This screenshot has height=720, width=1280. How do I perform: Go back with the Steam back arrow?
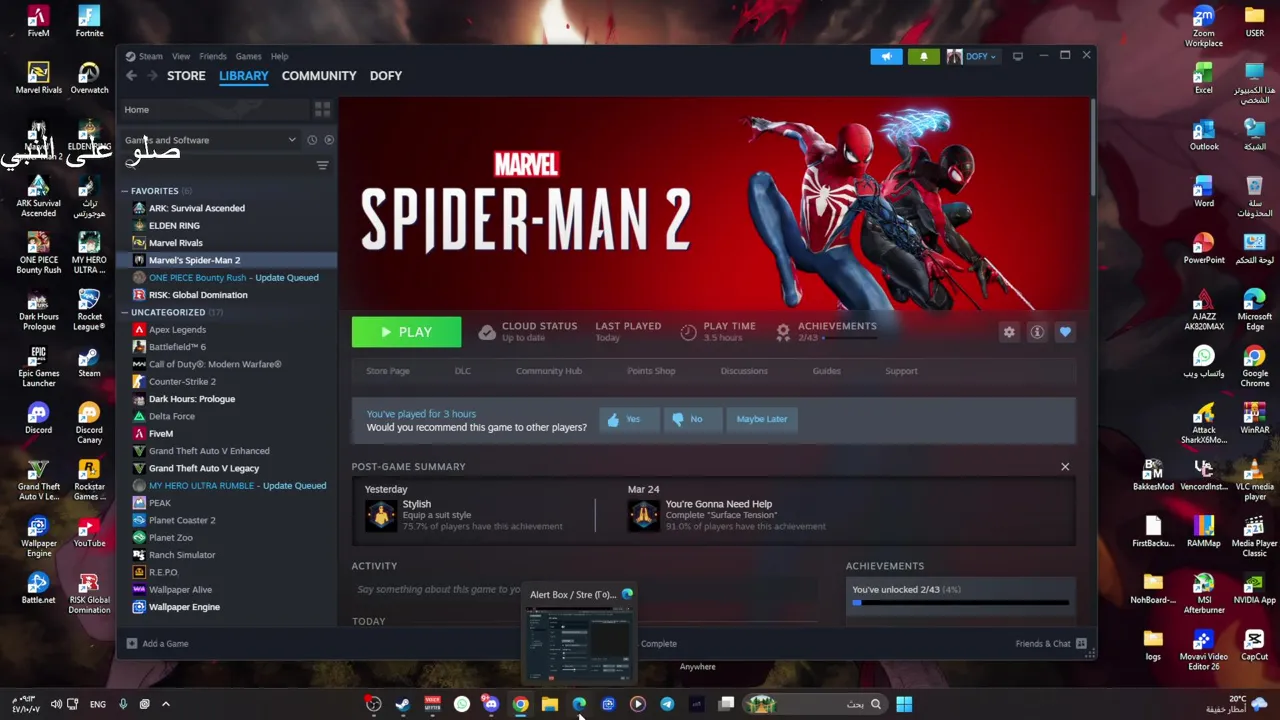pyautogui.click(x=131, y=76)
